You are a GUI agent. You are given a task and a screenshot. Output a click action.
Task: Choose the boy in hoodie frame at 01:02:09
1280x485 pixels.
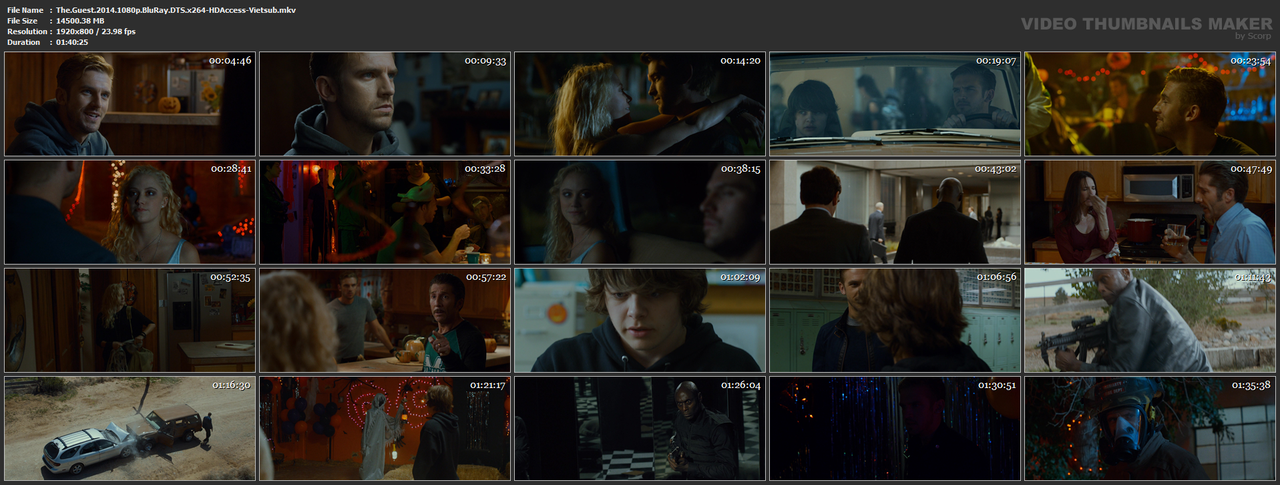coord(640,320)
